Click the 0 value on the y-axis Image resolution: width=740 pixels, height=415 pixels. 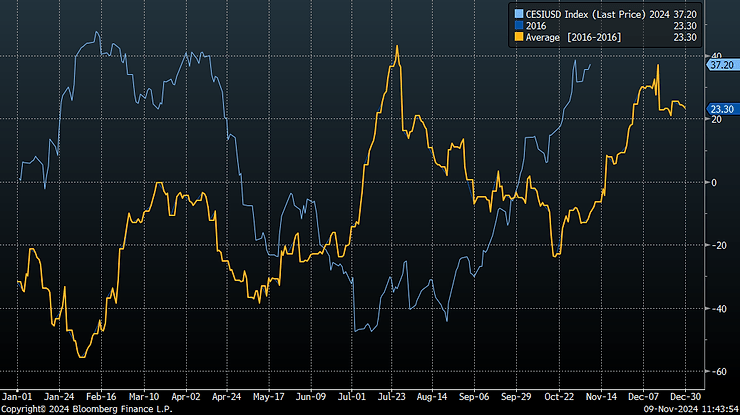713,182
